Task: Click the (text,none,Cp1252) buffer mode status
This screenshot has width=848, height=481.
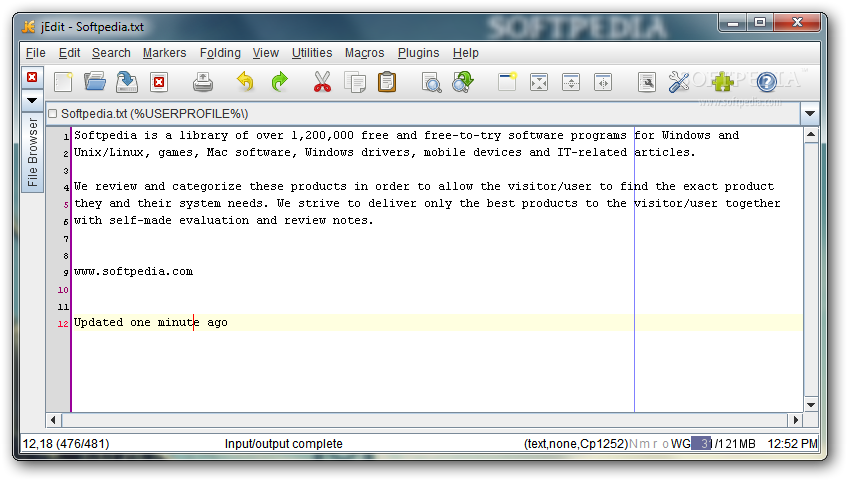Action: coord(576,444)
